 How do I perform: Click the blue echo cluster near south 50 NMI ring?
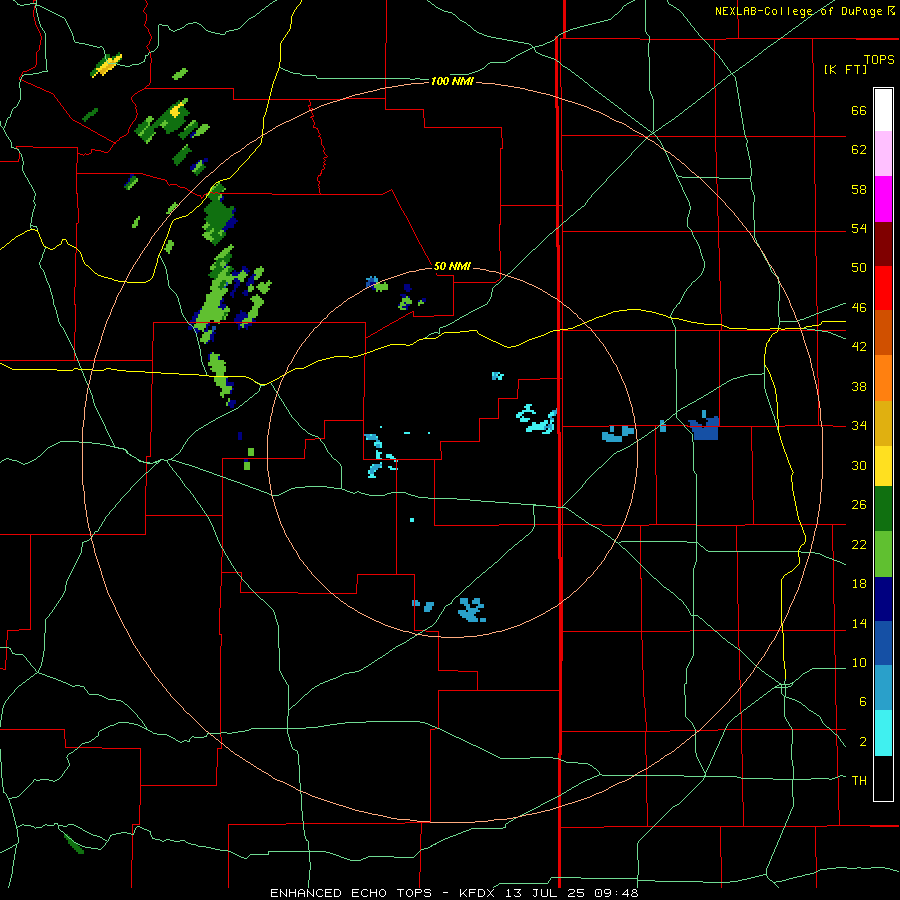[472, 610]
